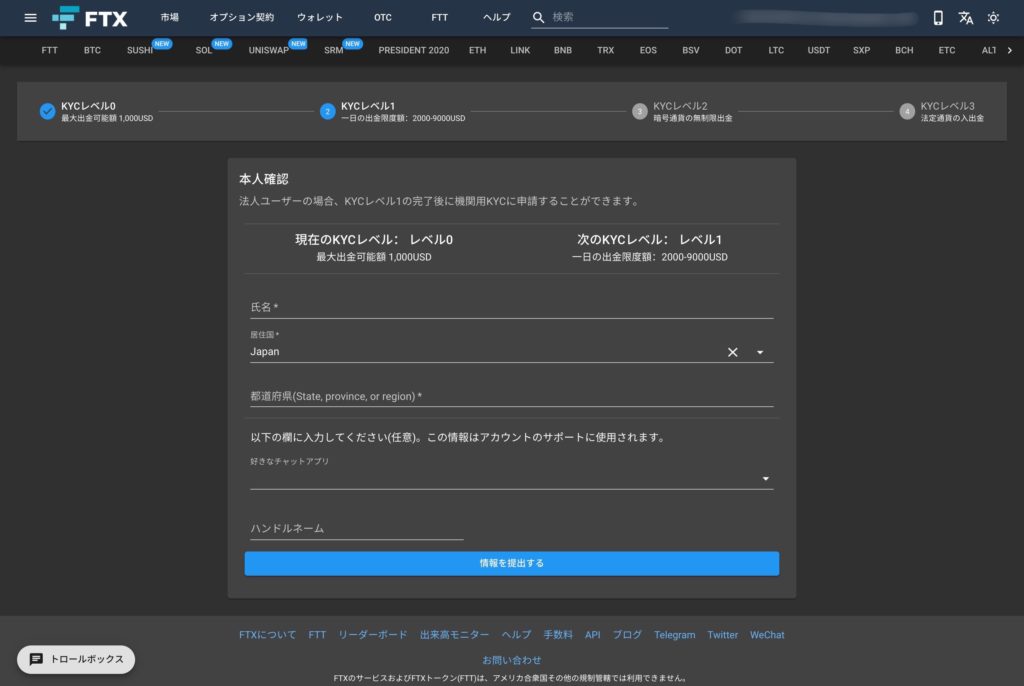Select UNISWAP in the ticker bar
Viewport: 1024px width, 686px height.
click(x=268, y=50)
